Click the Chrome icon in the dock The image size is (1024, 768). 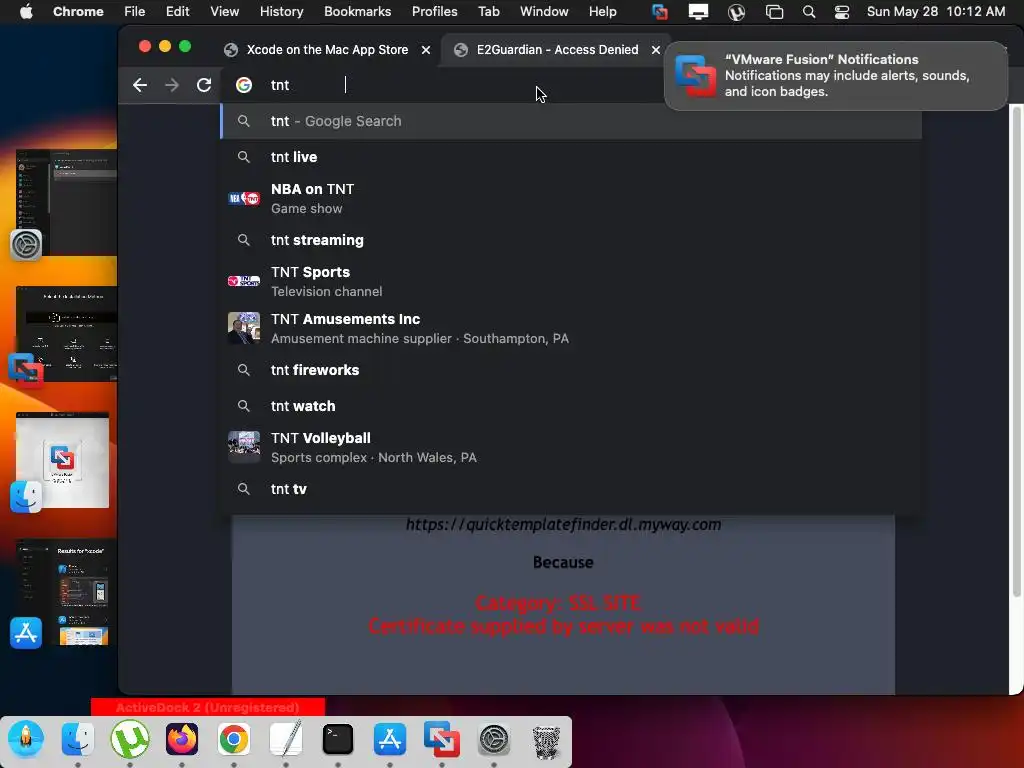click(234, 739)
